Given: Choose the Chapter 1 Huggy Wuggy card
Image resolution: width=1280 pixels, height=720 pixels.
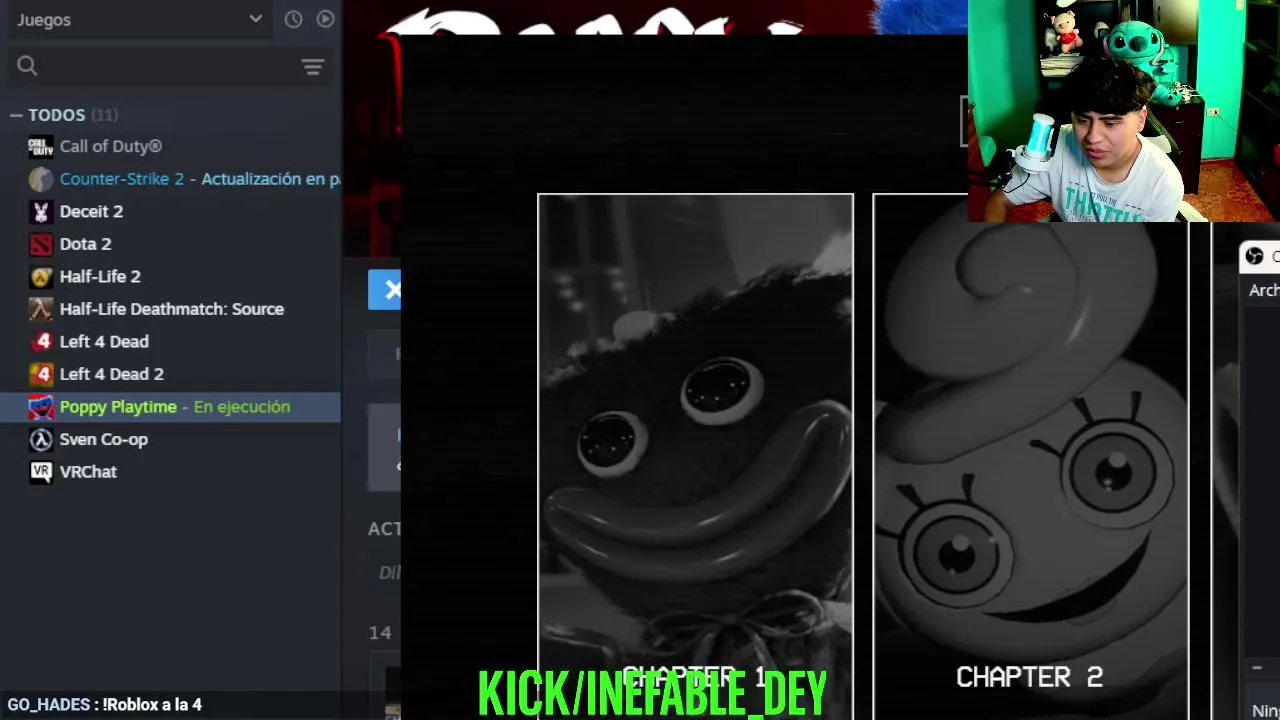Looking at the screenshot, I should coord(695,456).
